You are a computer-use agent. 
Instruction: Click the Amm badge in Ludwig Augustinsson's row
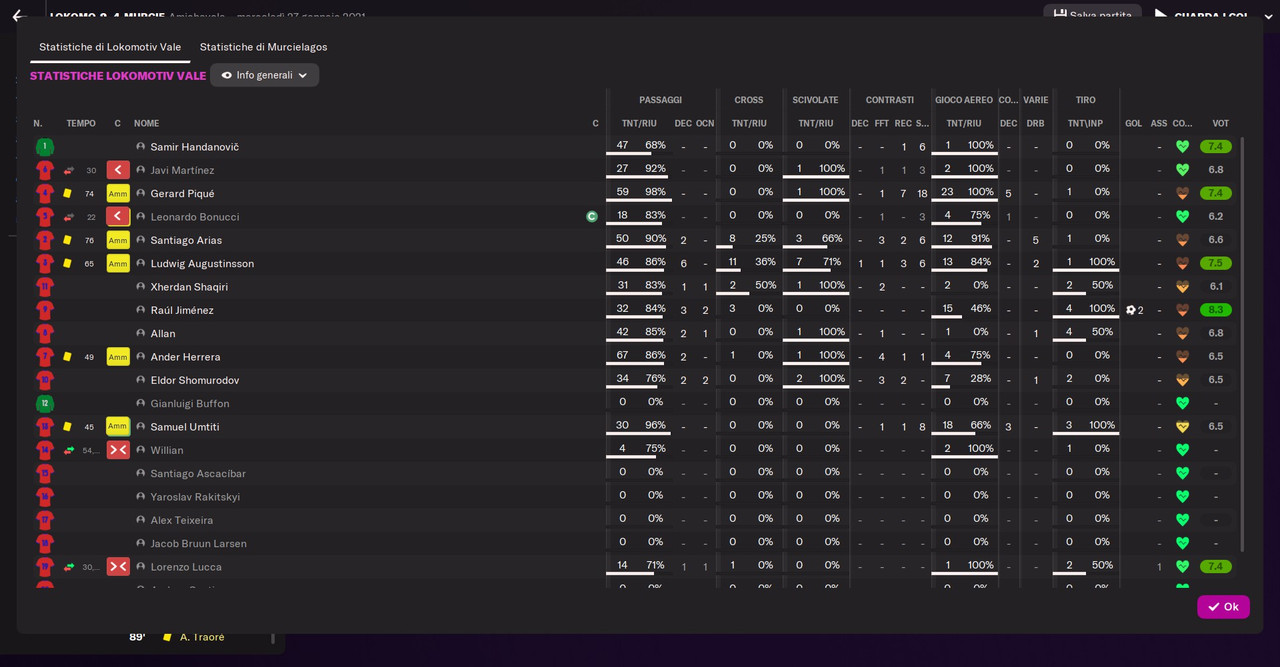coord(118,263)
